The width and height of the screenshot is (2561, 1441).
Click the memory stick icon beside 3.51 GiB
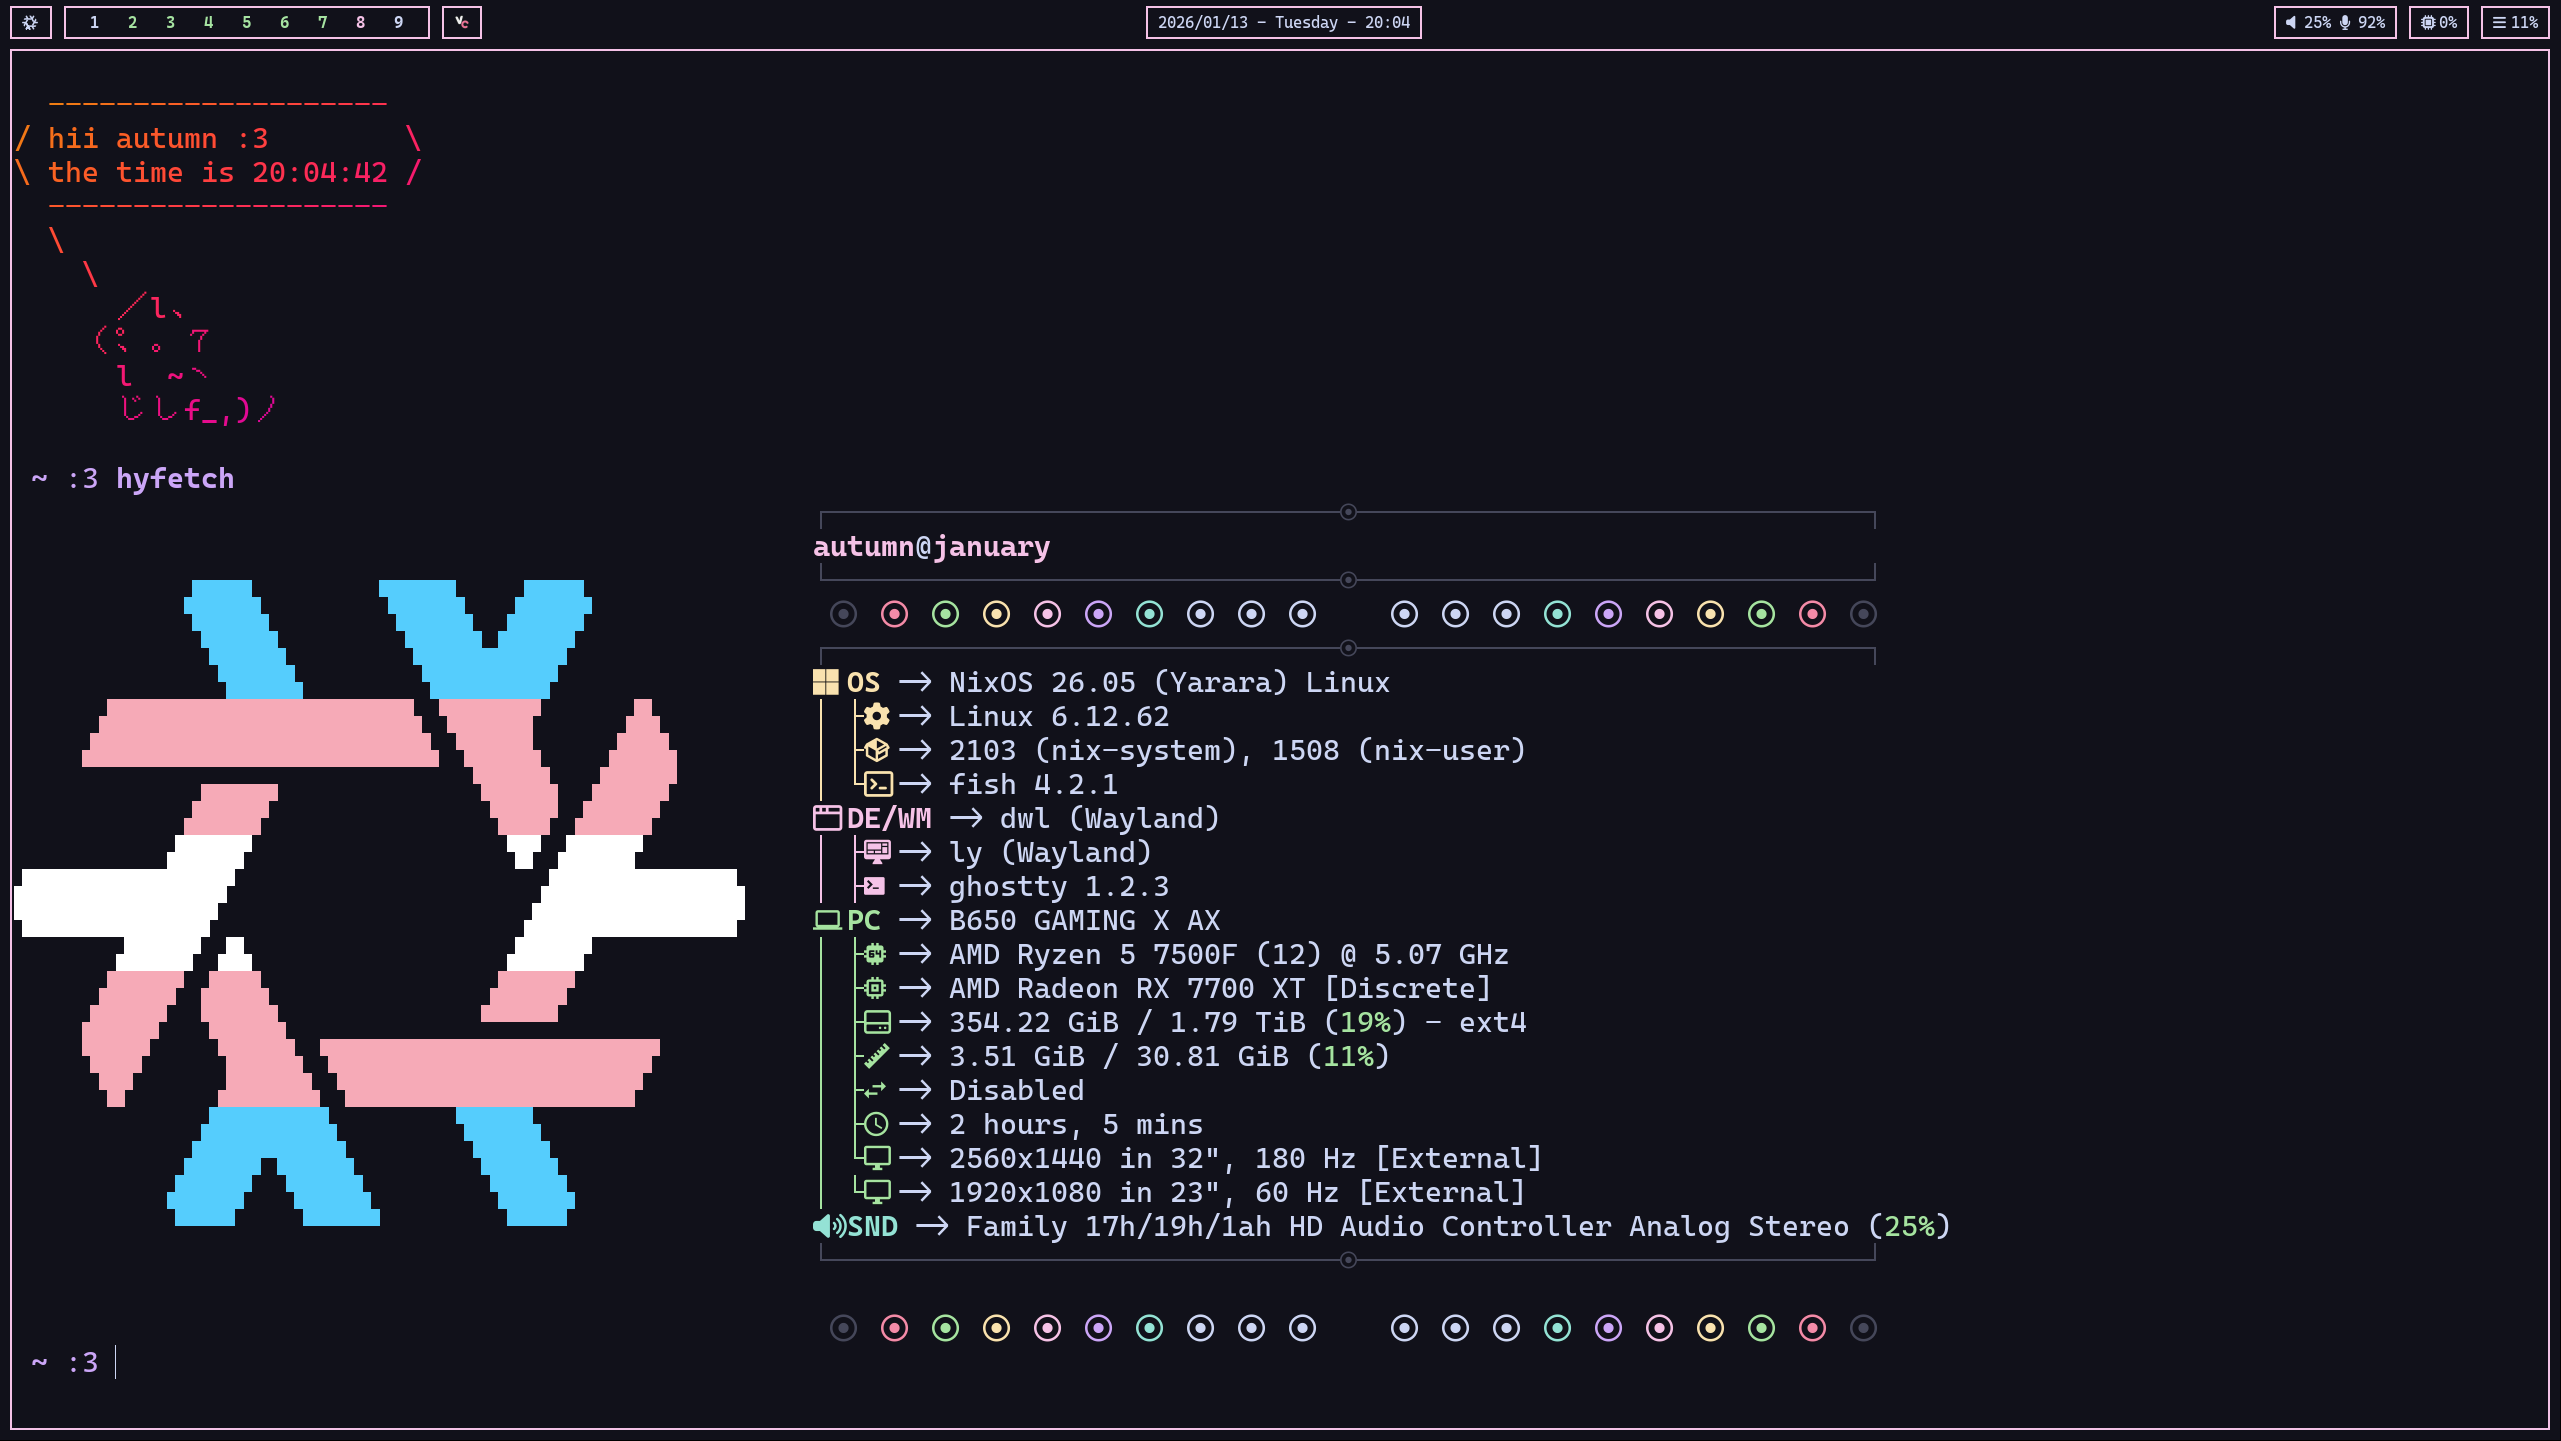877,1057
